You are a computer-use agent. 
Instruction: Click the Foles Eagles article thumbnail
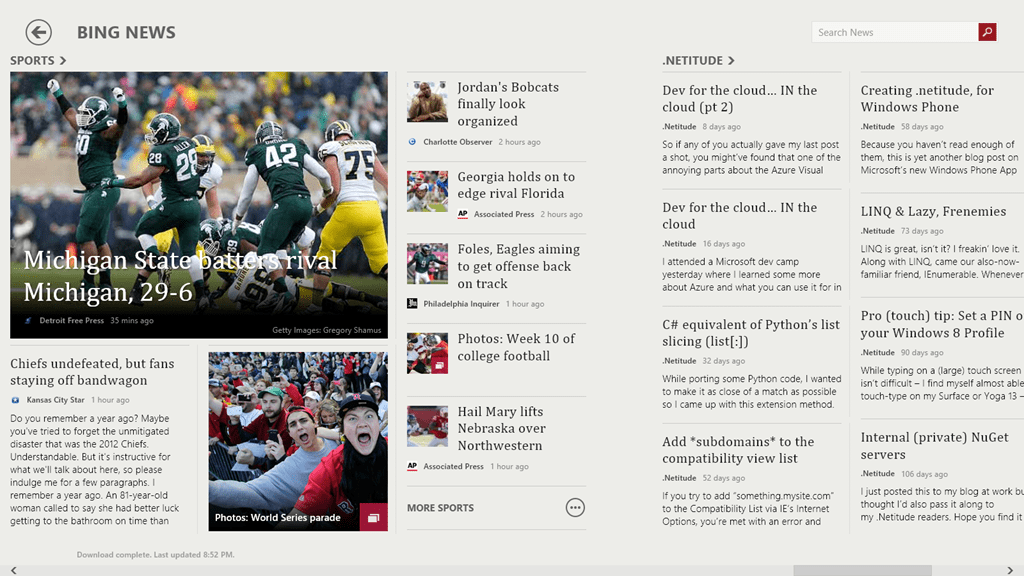pyautogui.click(x=427, y=264)
